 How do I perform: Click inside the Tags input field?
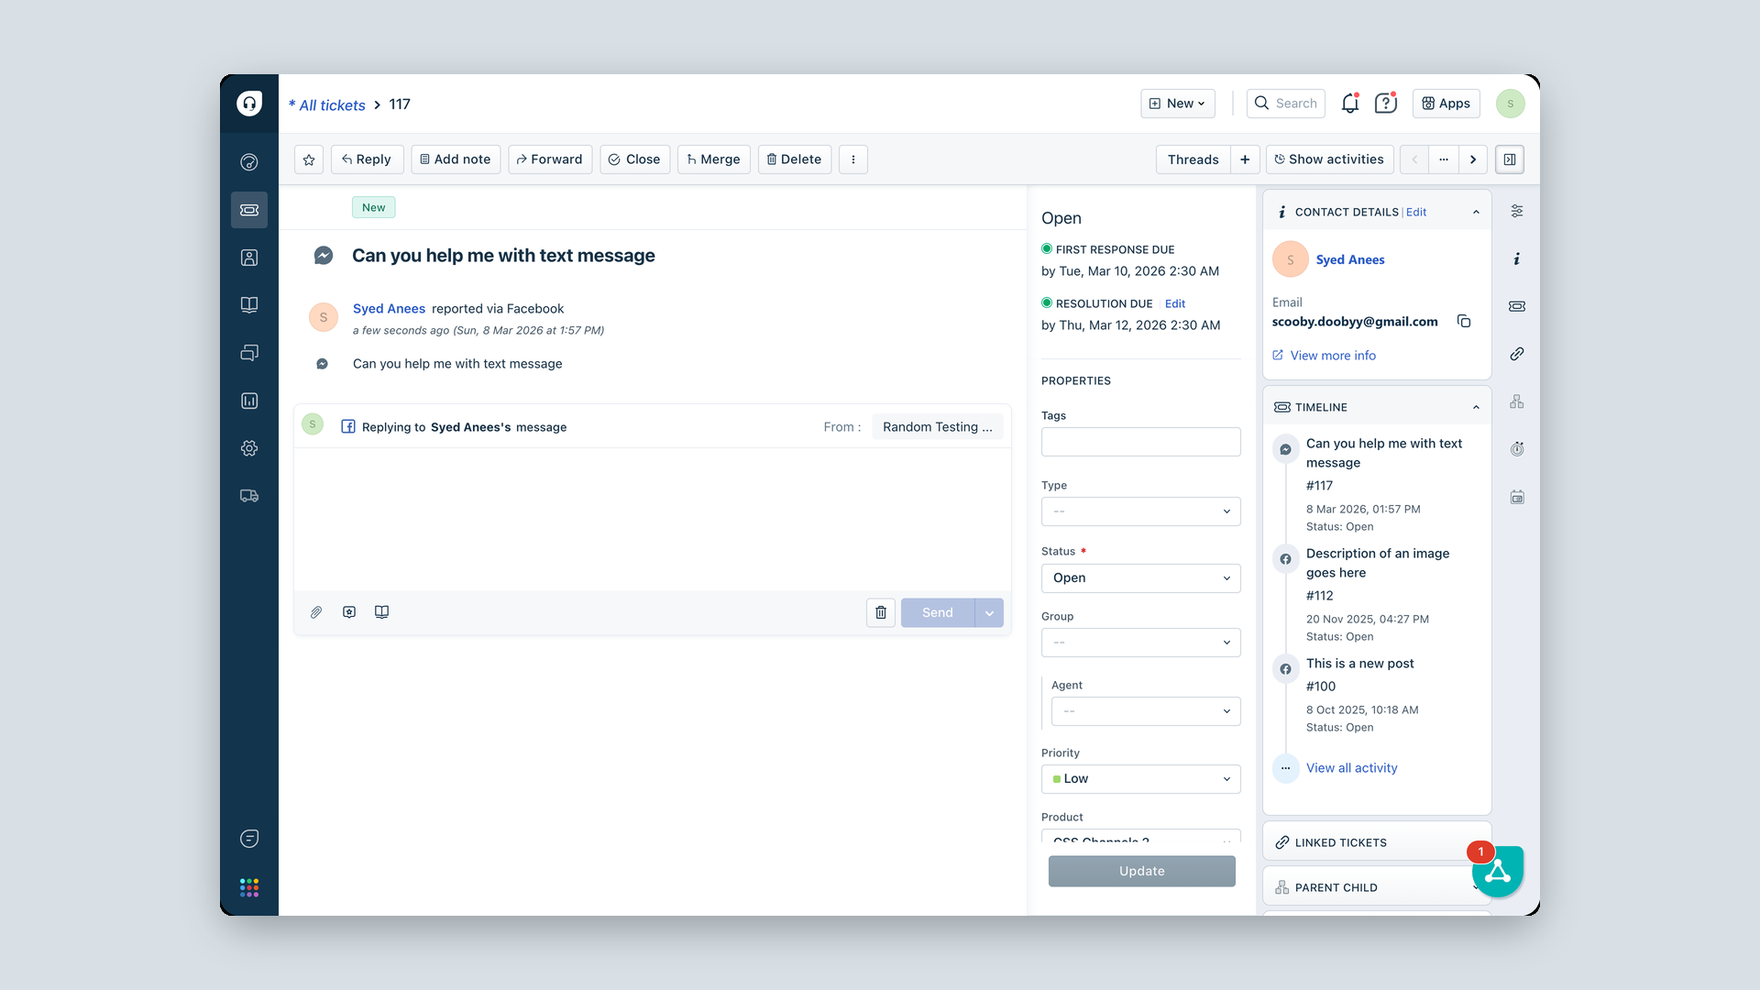1141,442
